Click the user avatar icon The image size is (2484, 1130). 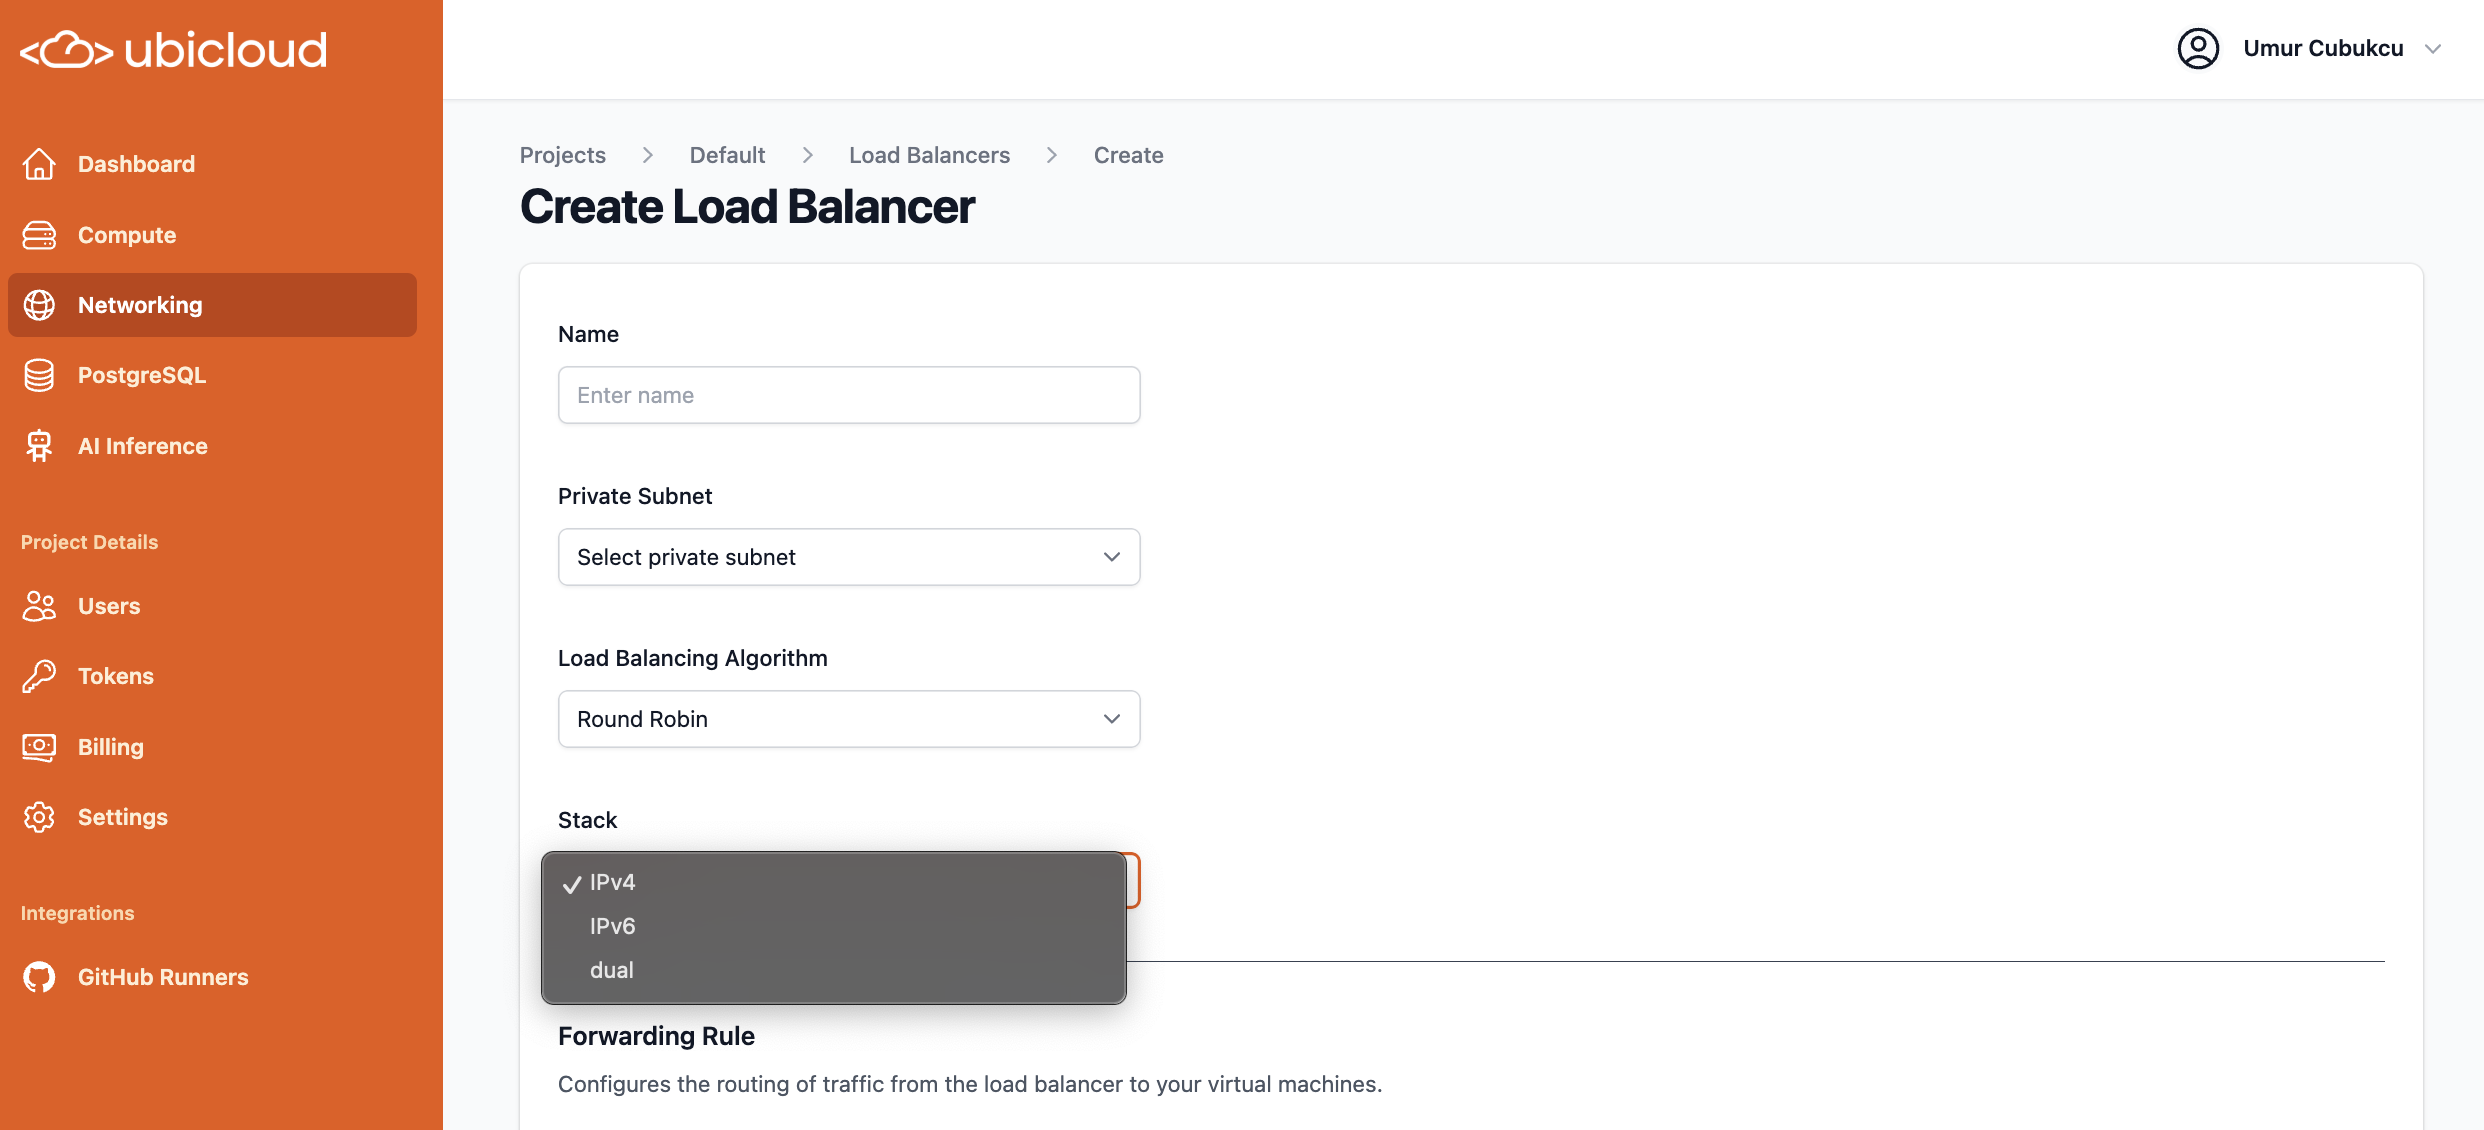pyautogui.click(x=2197, y=48)
